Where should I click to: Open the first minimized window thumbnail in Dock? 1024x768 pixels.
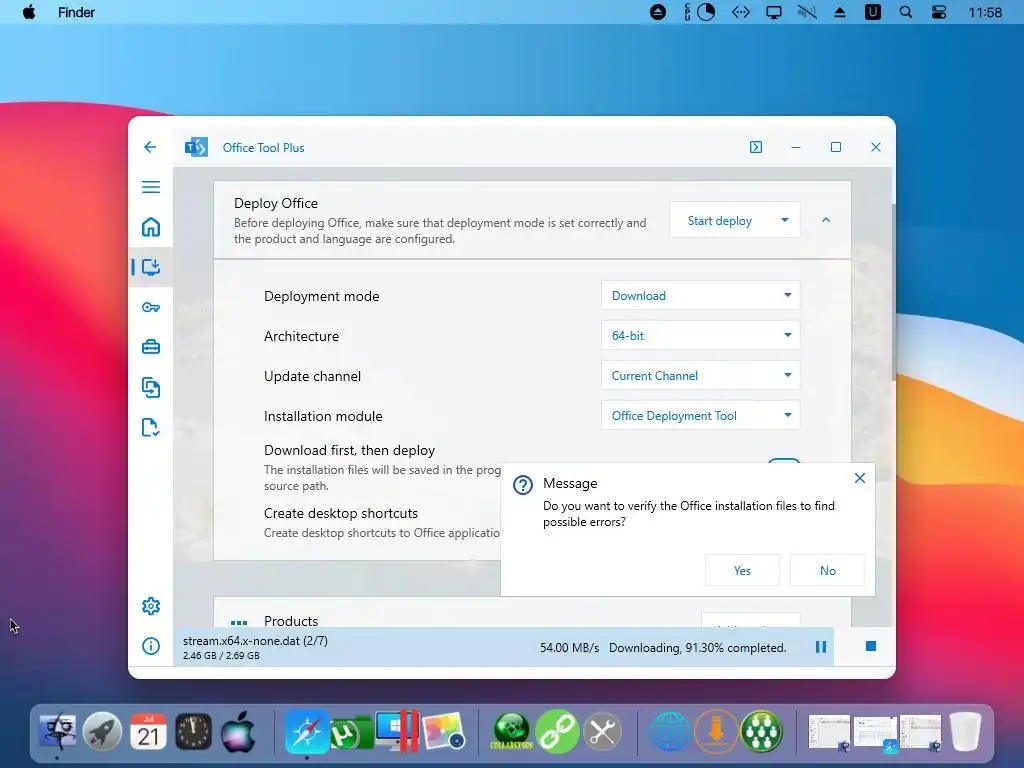click(x=829, y=731)
